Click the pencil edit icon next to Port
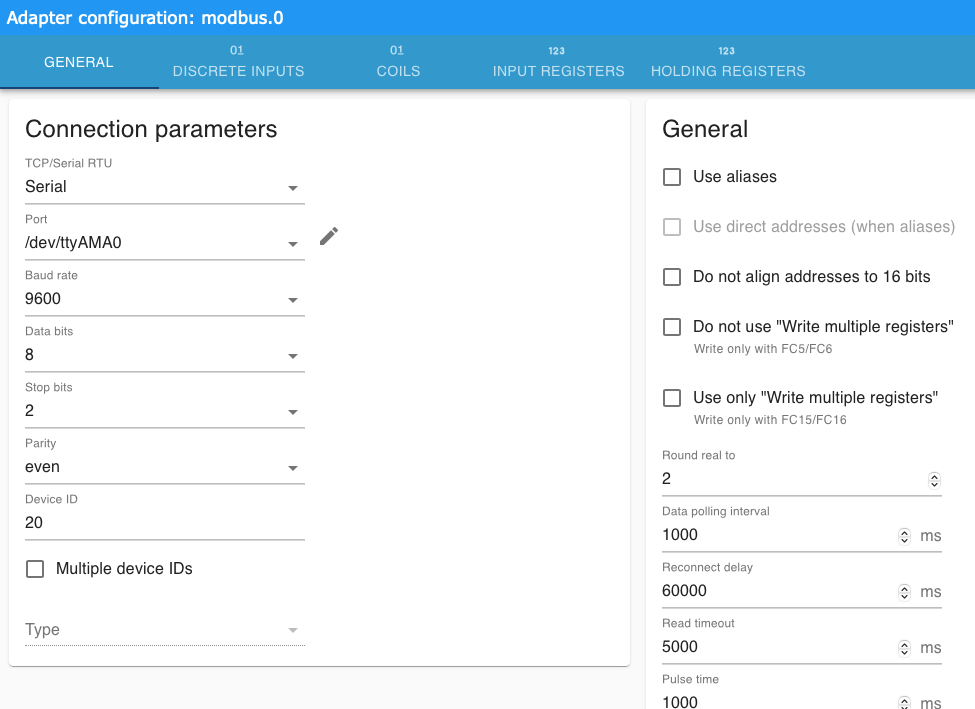 click(329, 236)
